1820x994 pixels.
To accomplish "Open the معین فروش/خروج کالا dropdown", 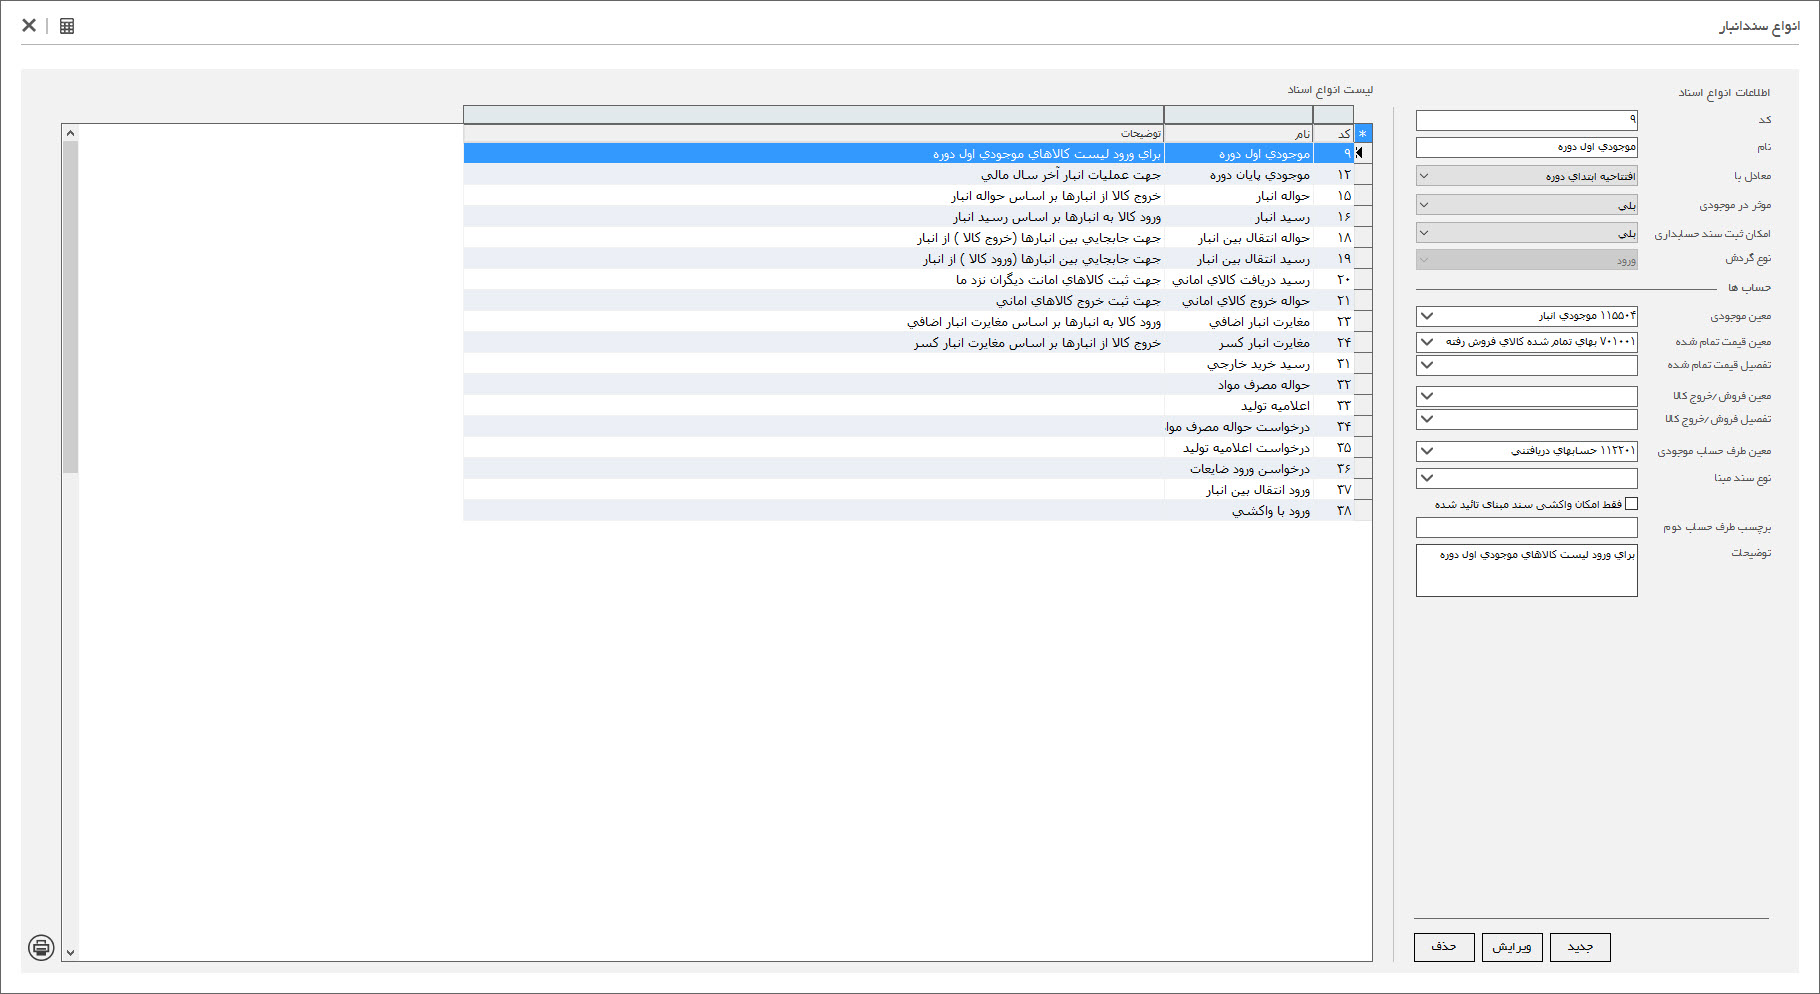I will [x=1427, y=396].
